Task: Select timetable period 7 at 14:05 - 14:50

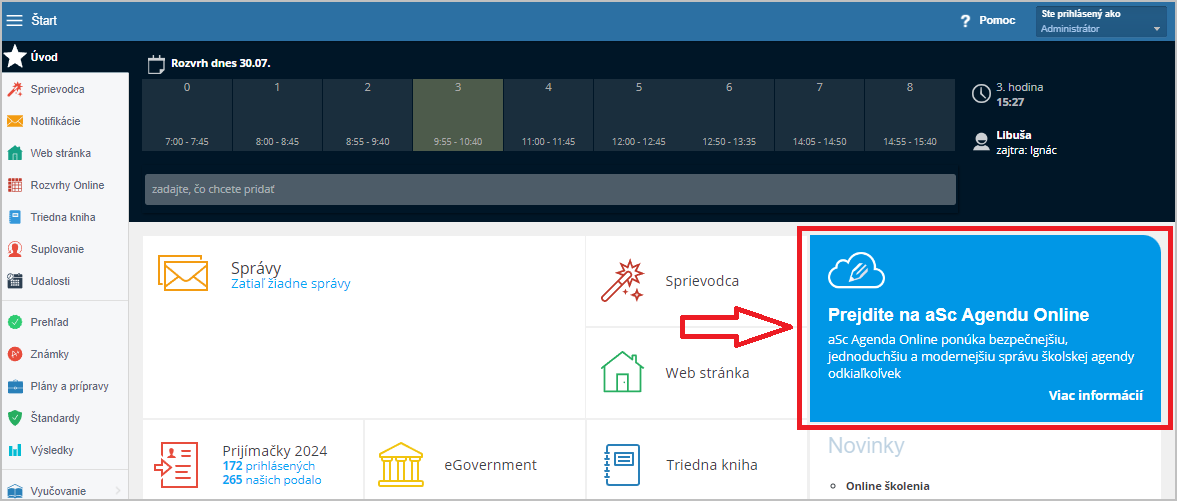Action: point(820,115)
